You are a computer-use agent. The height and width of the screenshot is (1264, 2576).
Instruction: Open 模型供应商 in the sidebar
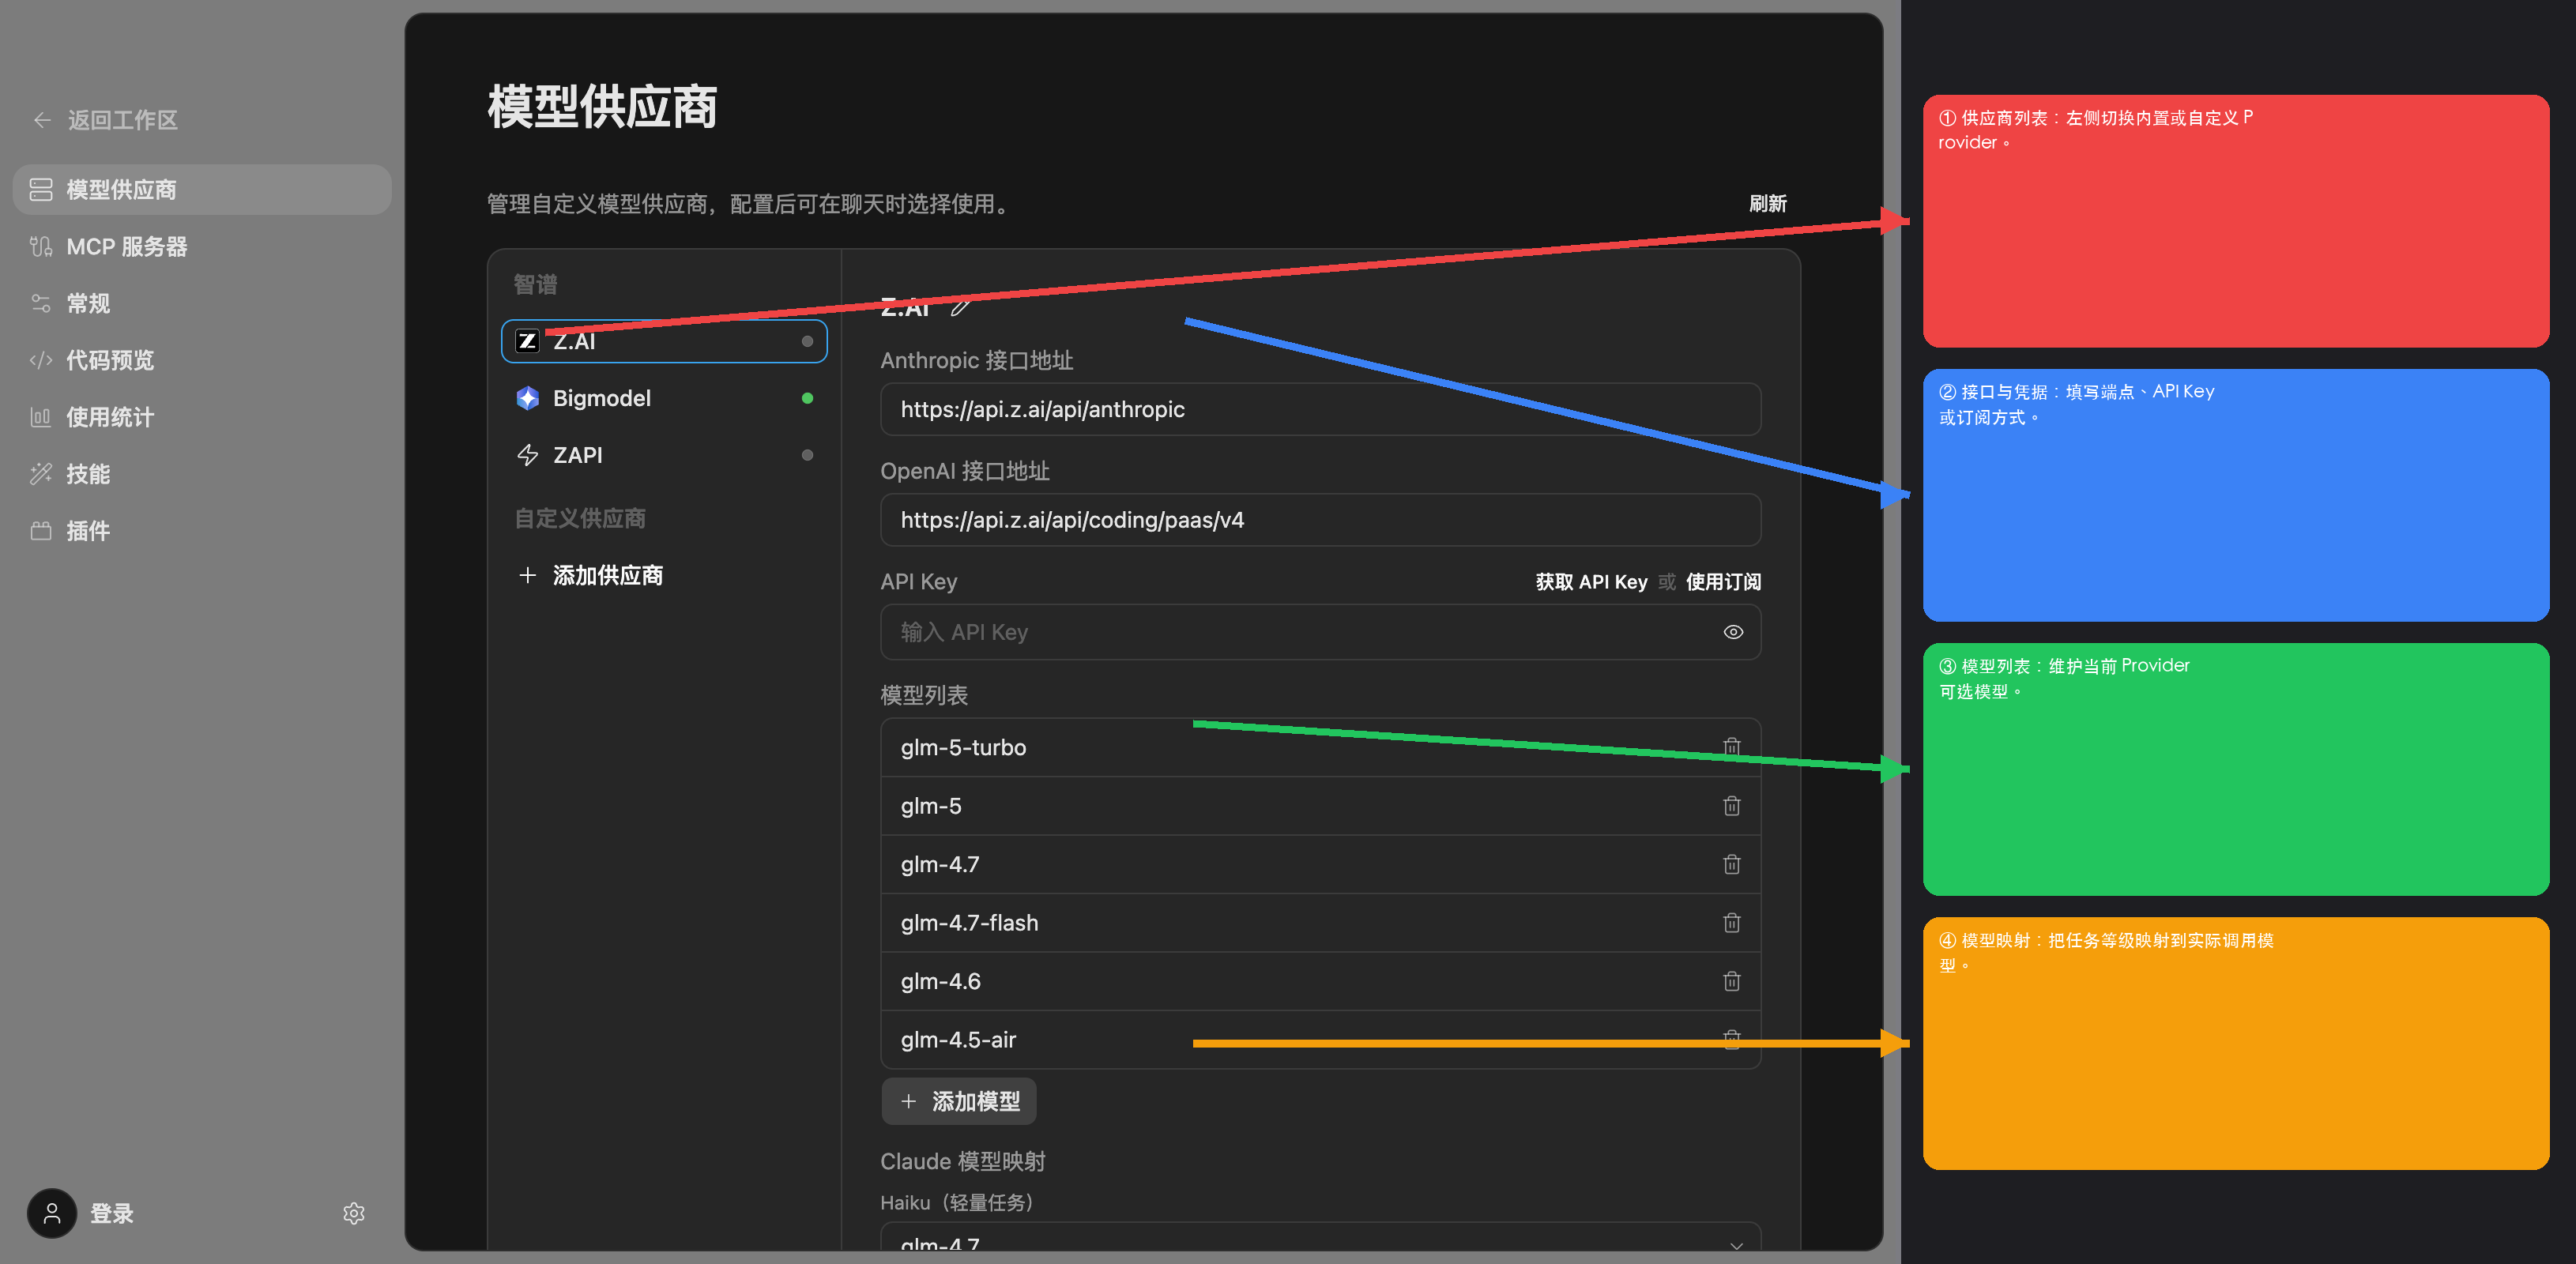202,190
